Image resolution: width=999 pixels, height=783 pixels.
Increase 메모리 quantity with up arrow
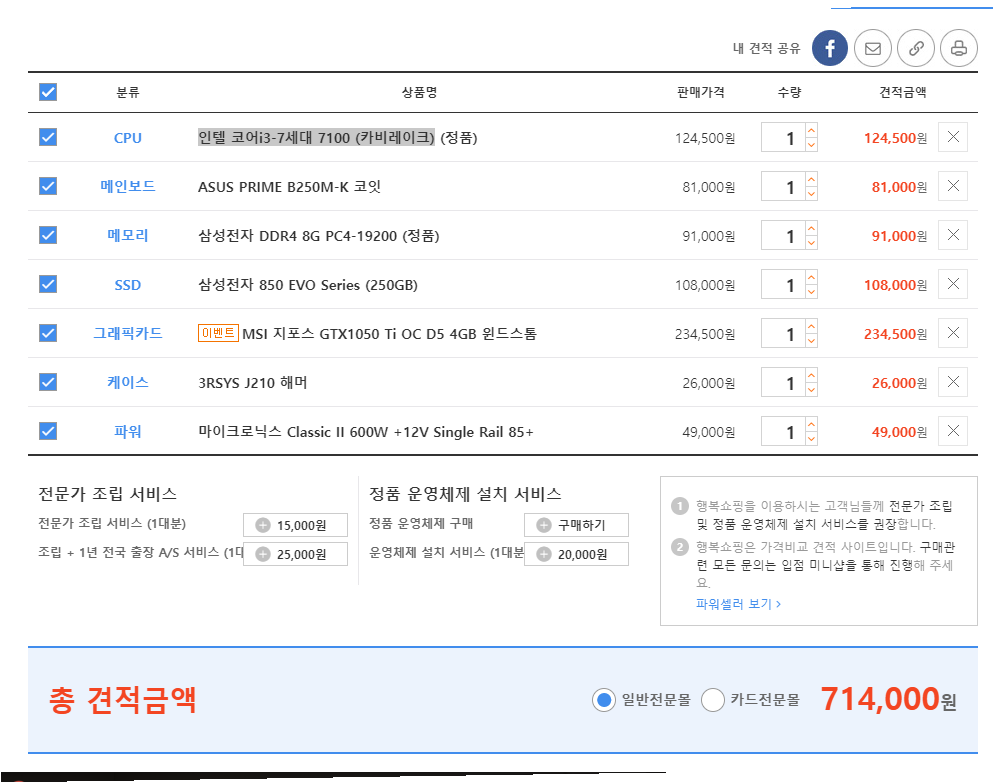pyautogui.click(x=811, y=229)
